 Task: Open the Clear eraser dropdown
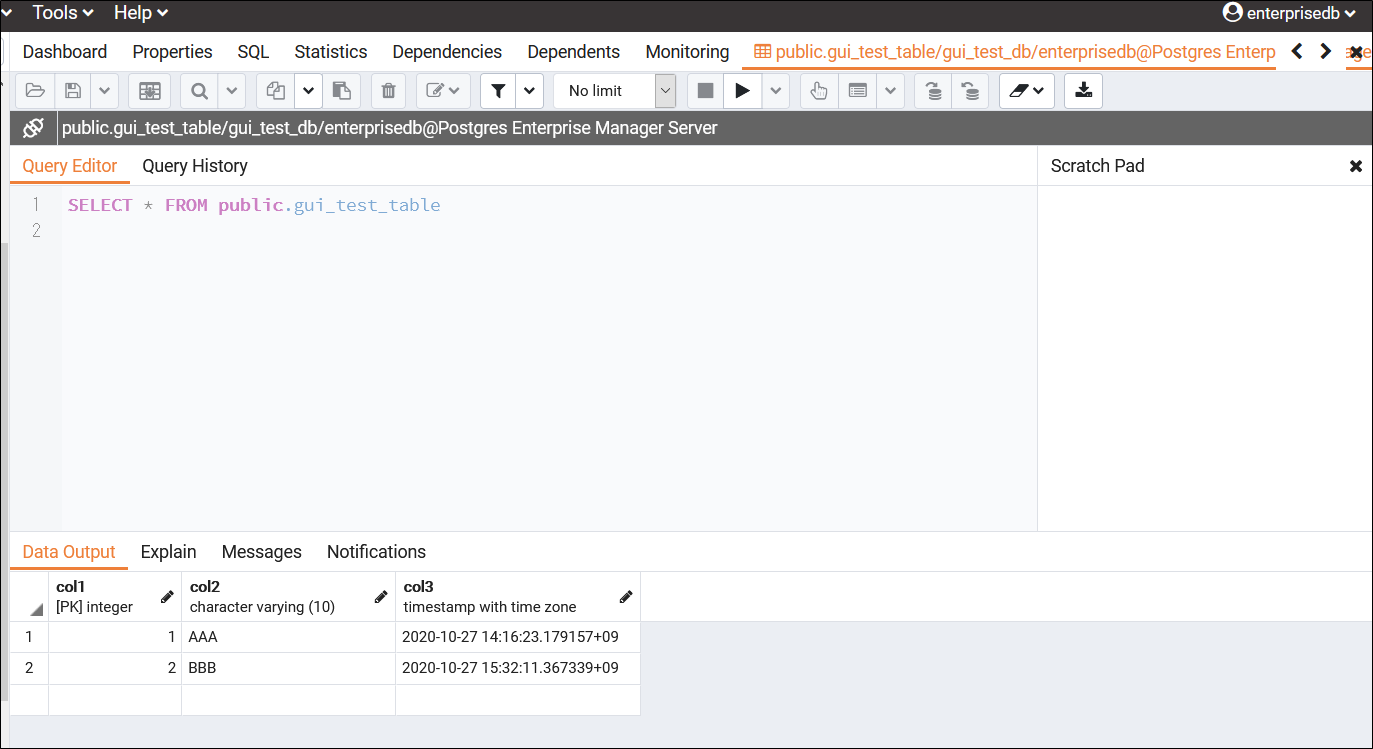[1027, 91]
